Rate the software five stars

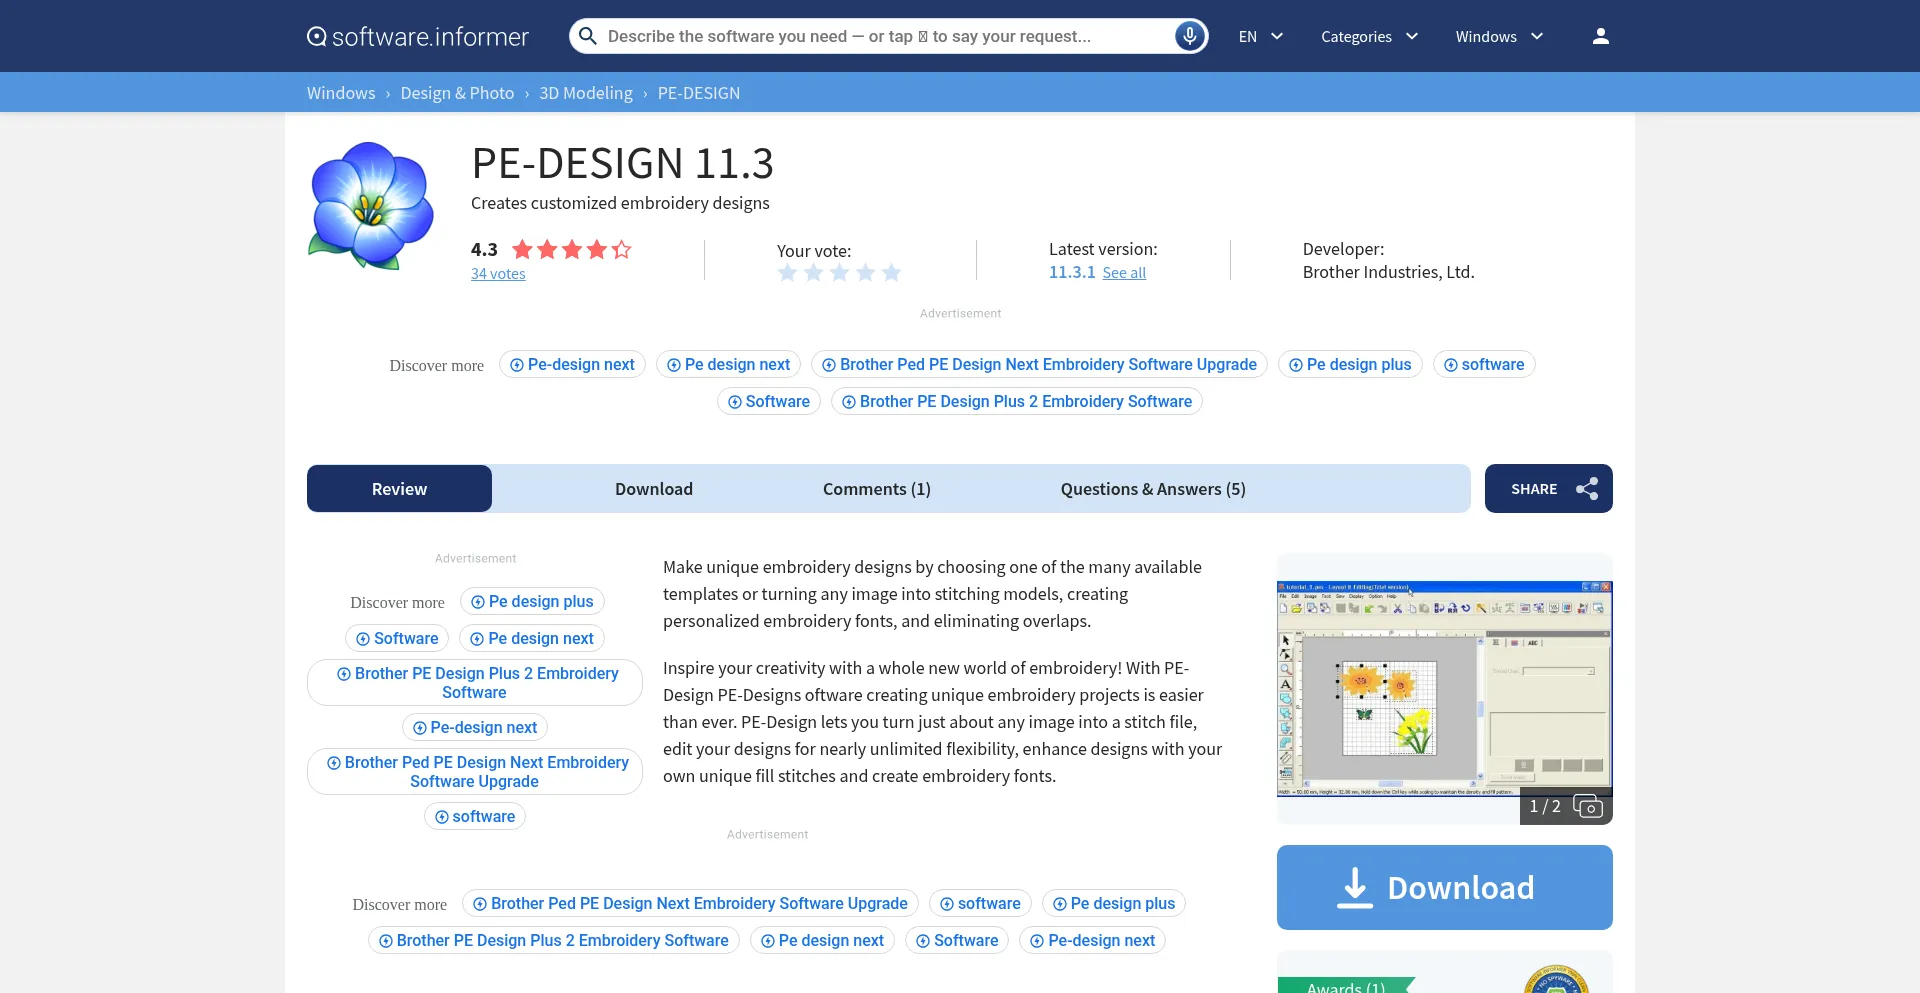point(892,273)
